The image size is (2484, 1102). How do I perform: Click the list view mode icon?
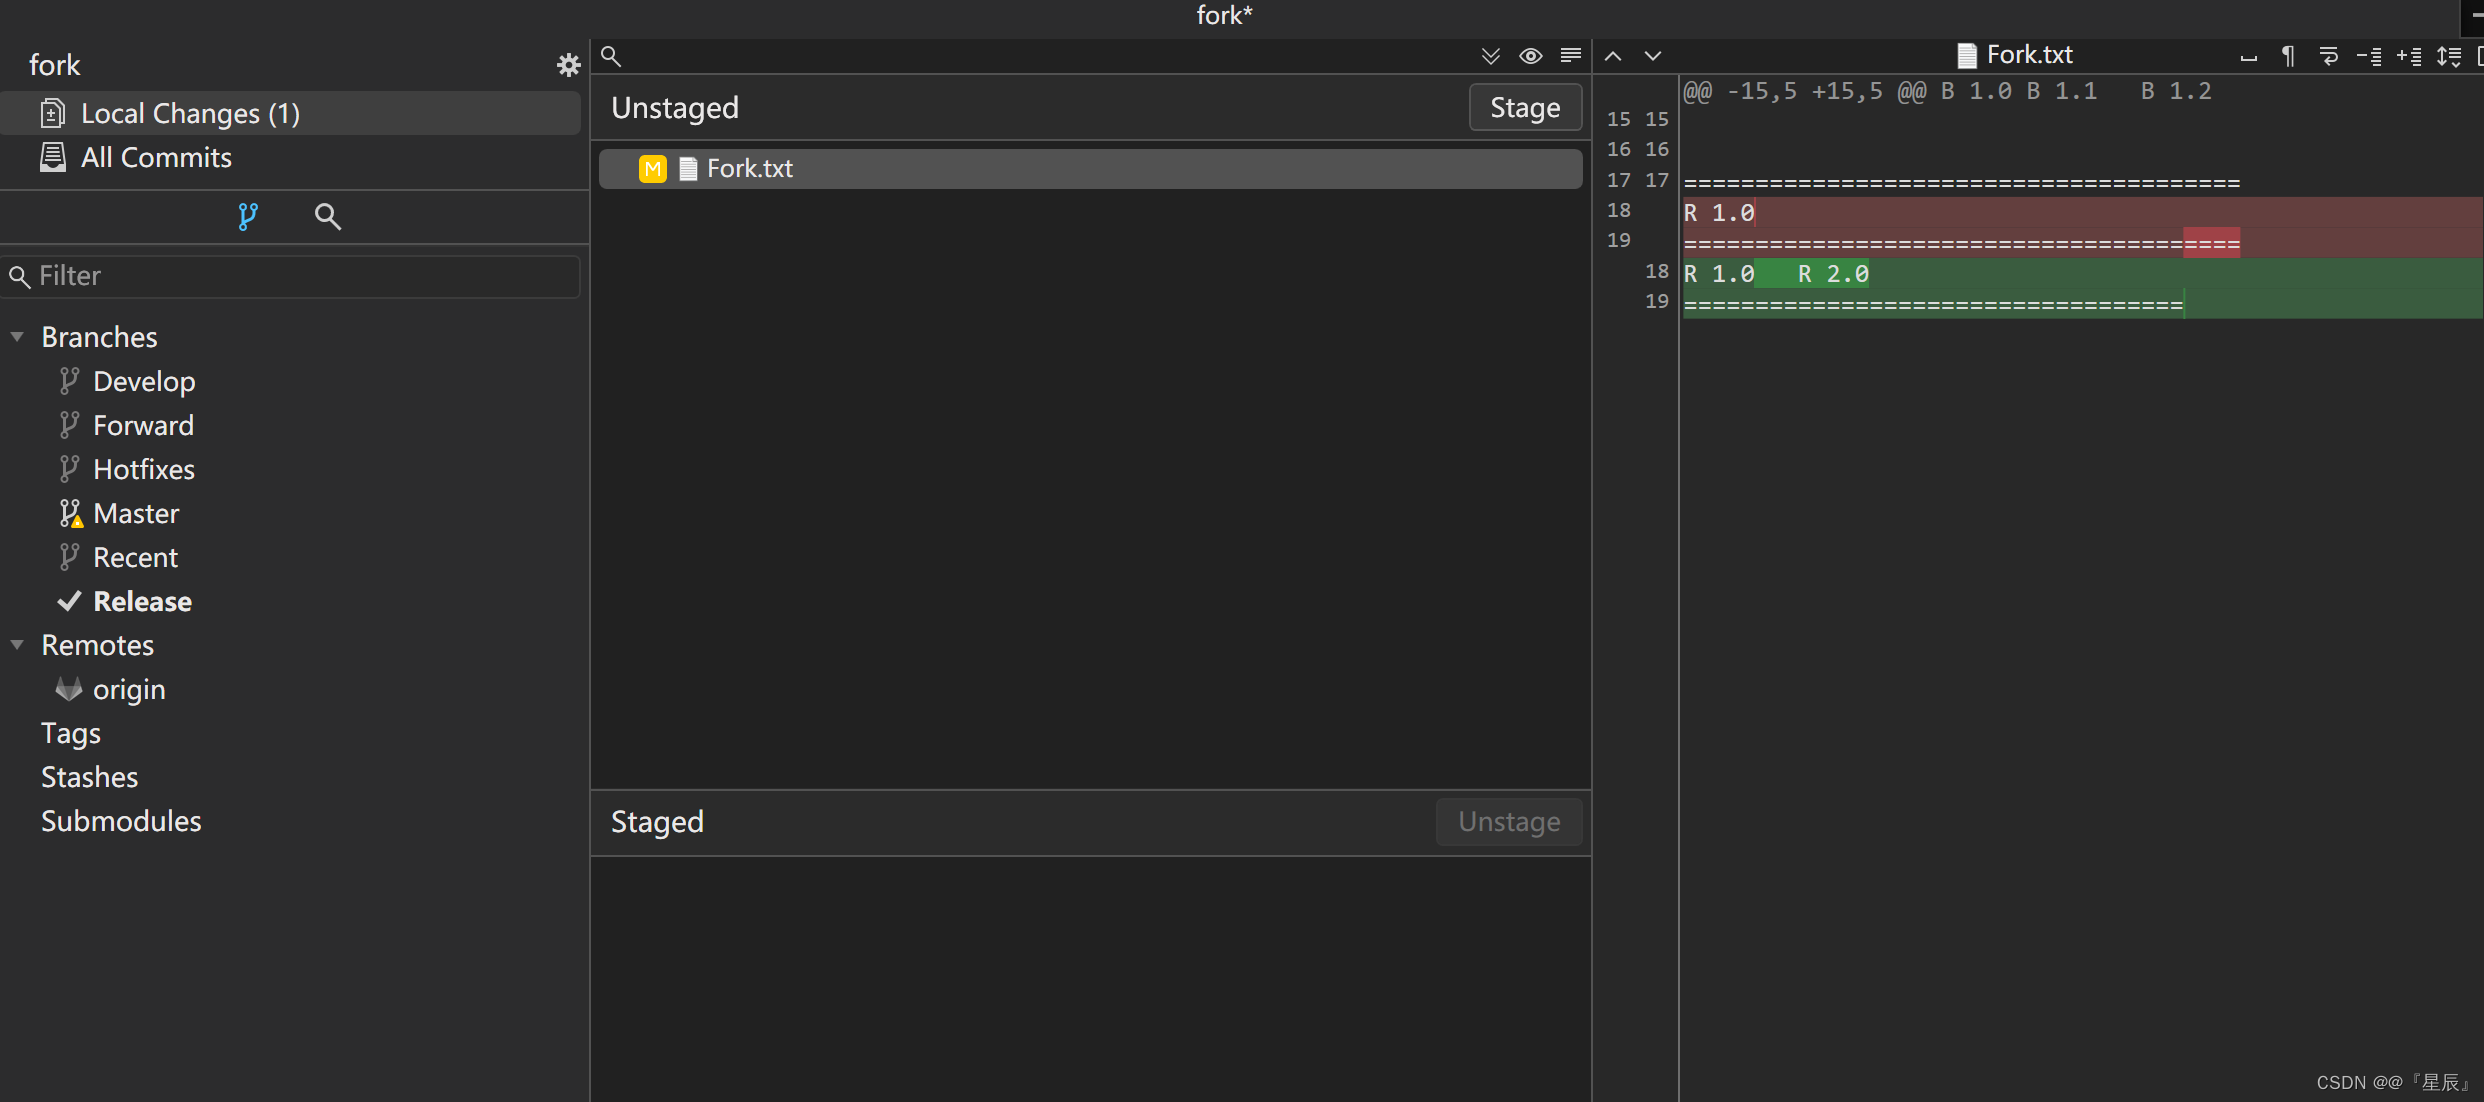click(1570, 56)
